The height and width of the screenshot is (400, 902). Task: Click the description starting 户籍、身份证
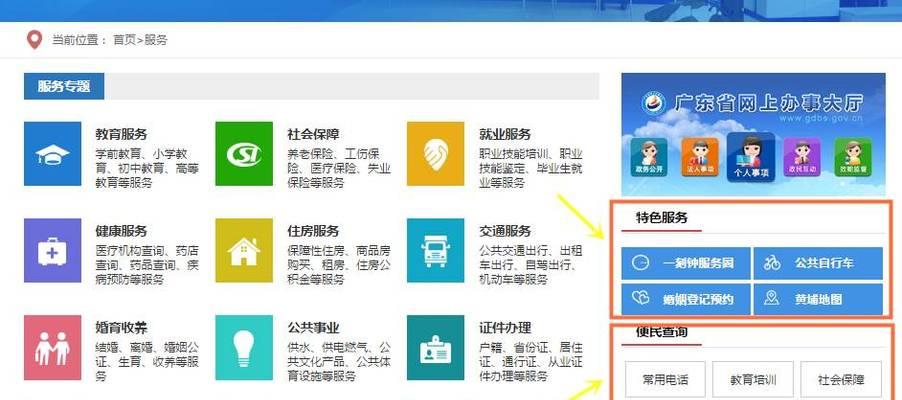(530, 362)
